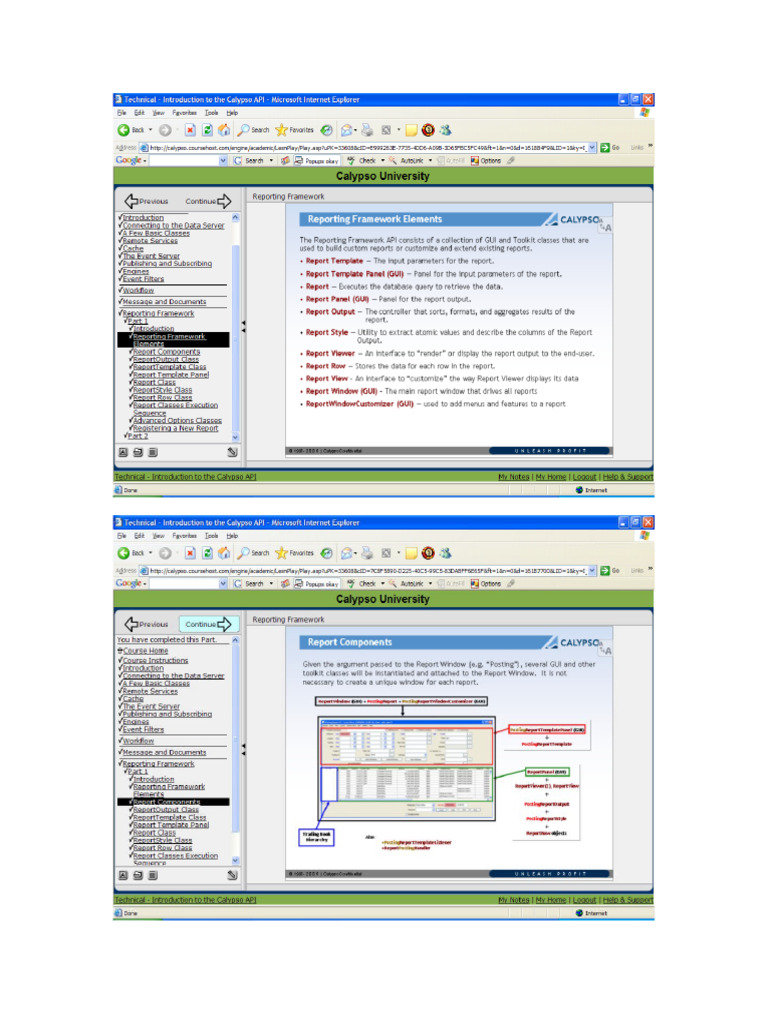Open Search from the upper window's toolbar
This screenshot has width=768, height=1024.
point(253,130)
